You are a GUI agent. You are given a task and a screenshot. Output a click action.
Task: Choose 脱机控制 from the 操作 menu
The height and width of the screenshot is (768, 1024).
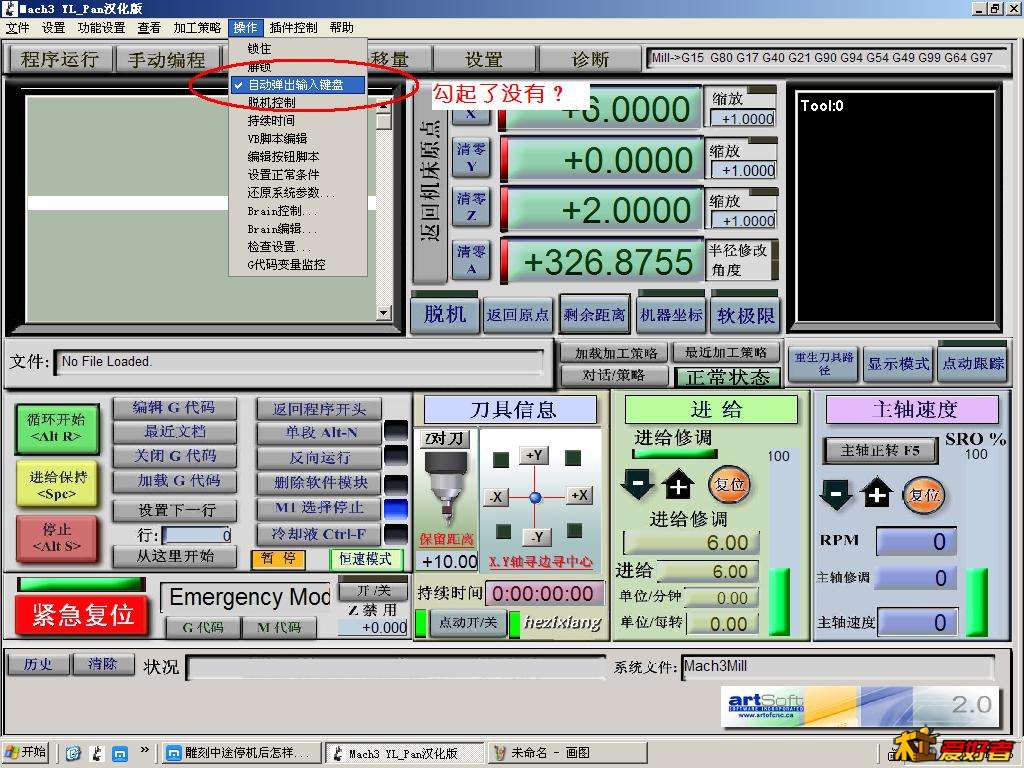coord(298,103)
